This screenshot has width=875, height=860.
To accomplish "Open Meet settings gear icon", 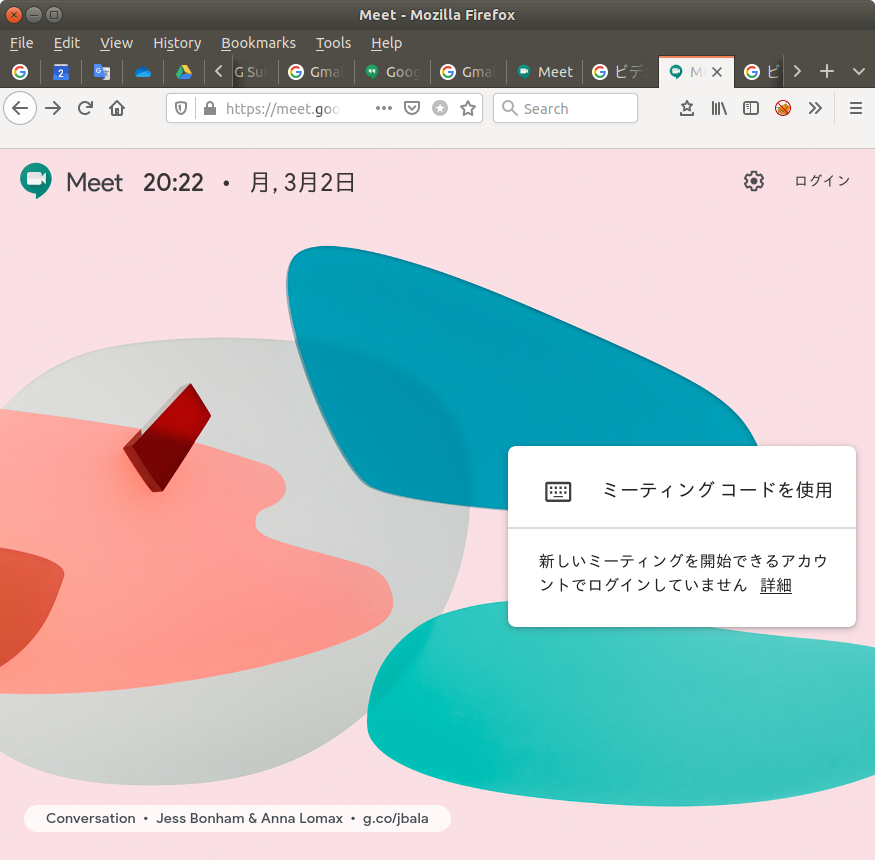I will 754,181.
